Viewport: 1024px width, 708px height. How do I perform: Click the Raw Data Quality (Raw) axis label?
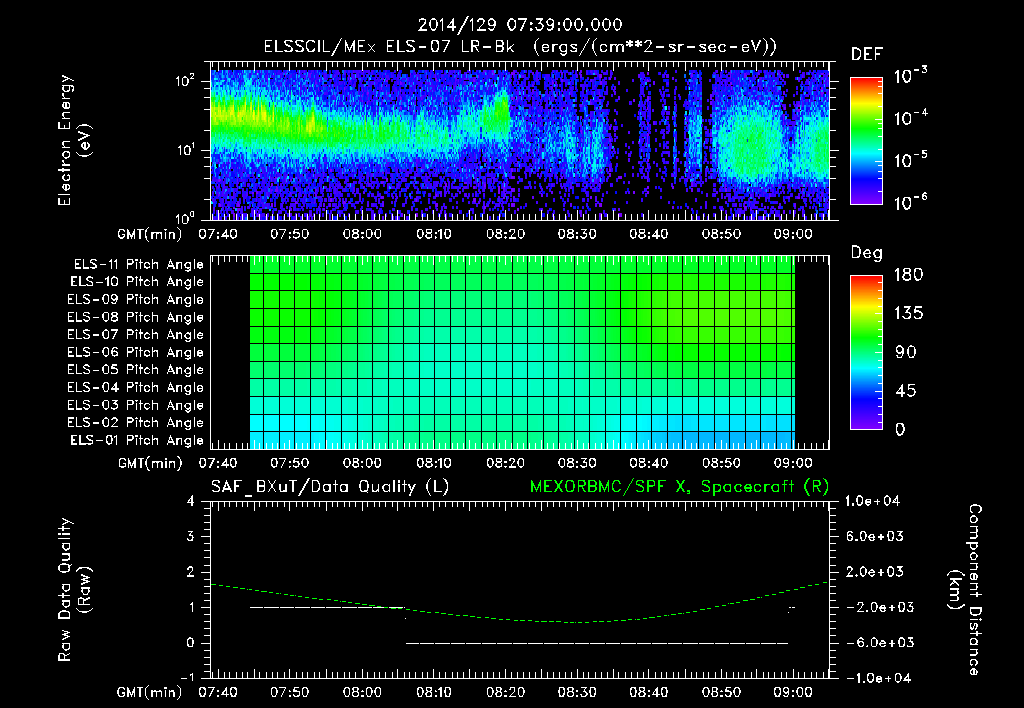coord(74,590)
